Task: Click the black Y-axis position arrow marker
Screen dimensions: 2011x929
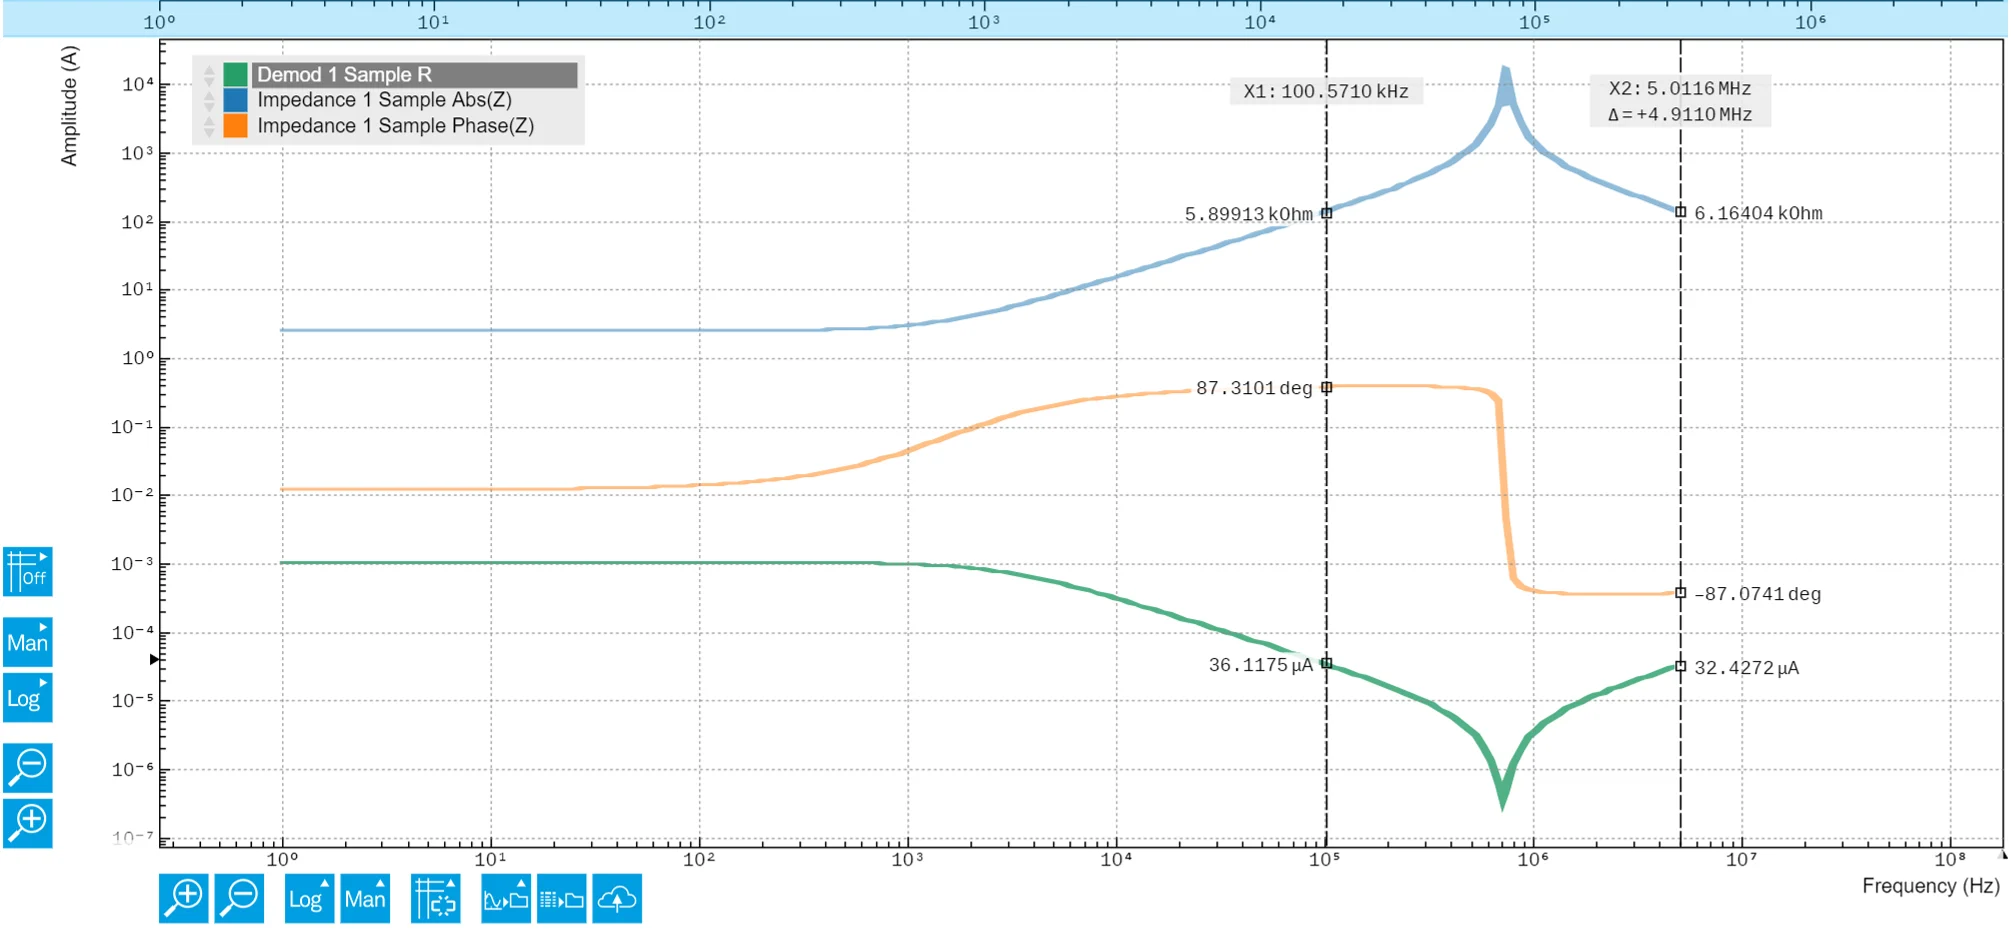Action: tap(154, 659)
